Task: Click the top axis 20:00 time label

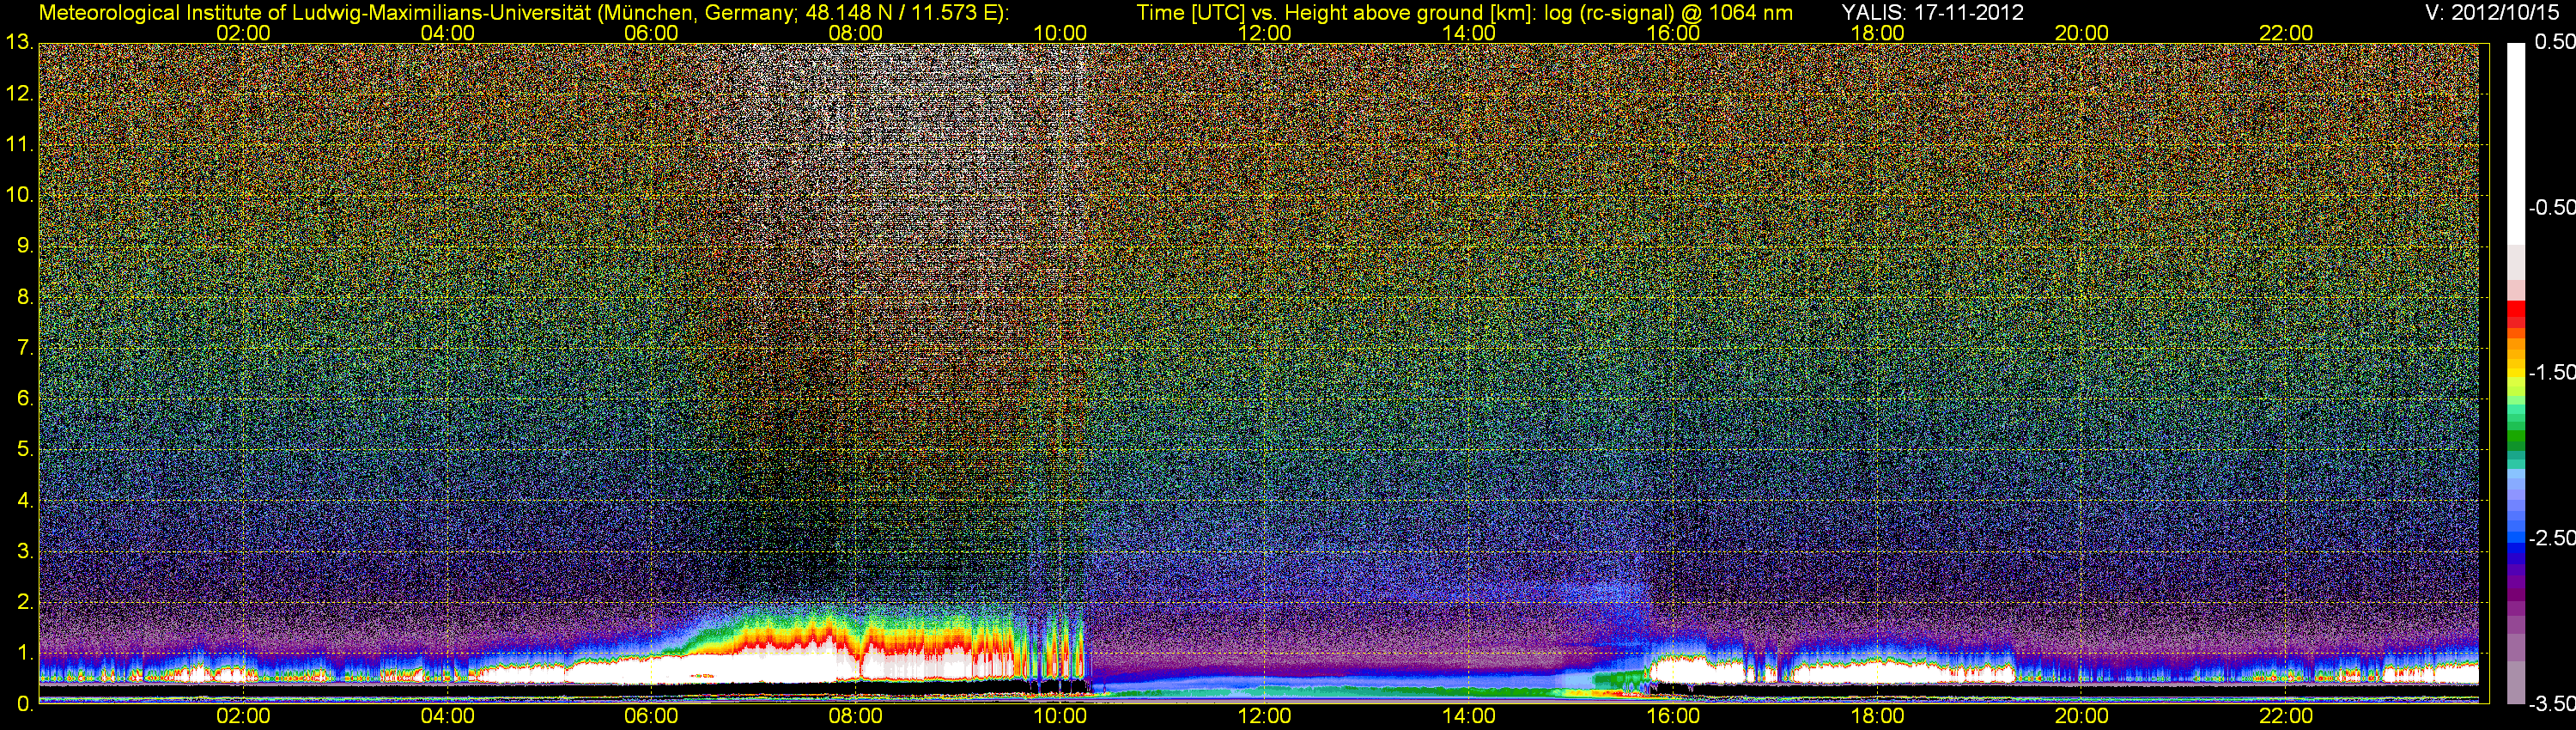Action: pyautogui.click(x=2082, y=33)
